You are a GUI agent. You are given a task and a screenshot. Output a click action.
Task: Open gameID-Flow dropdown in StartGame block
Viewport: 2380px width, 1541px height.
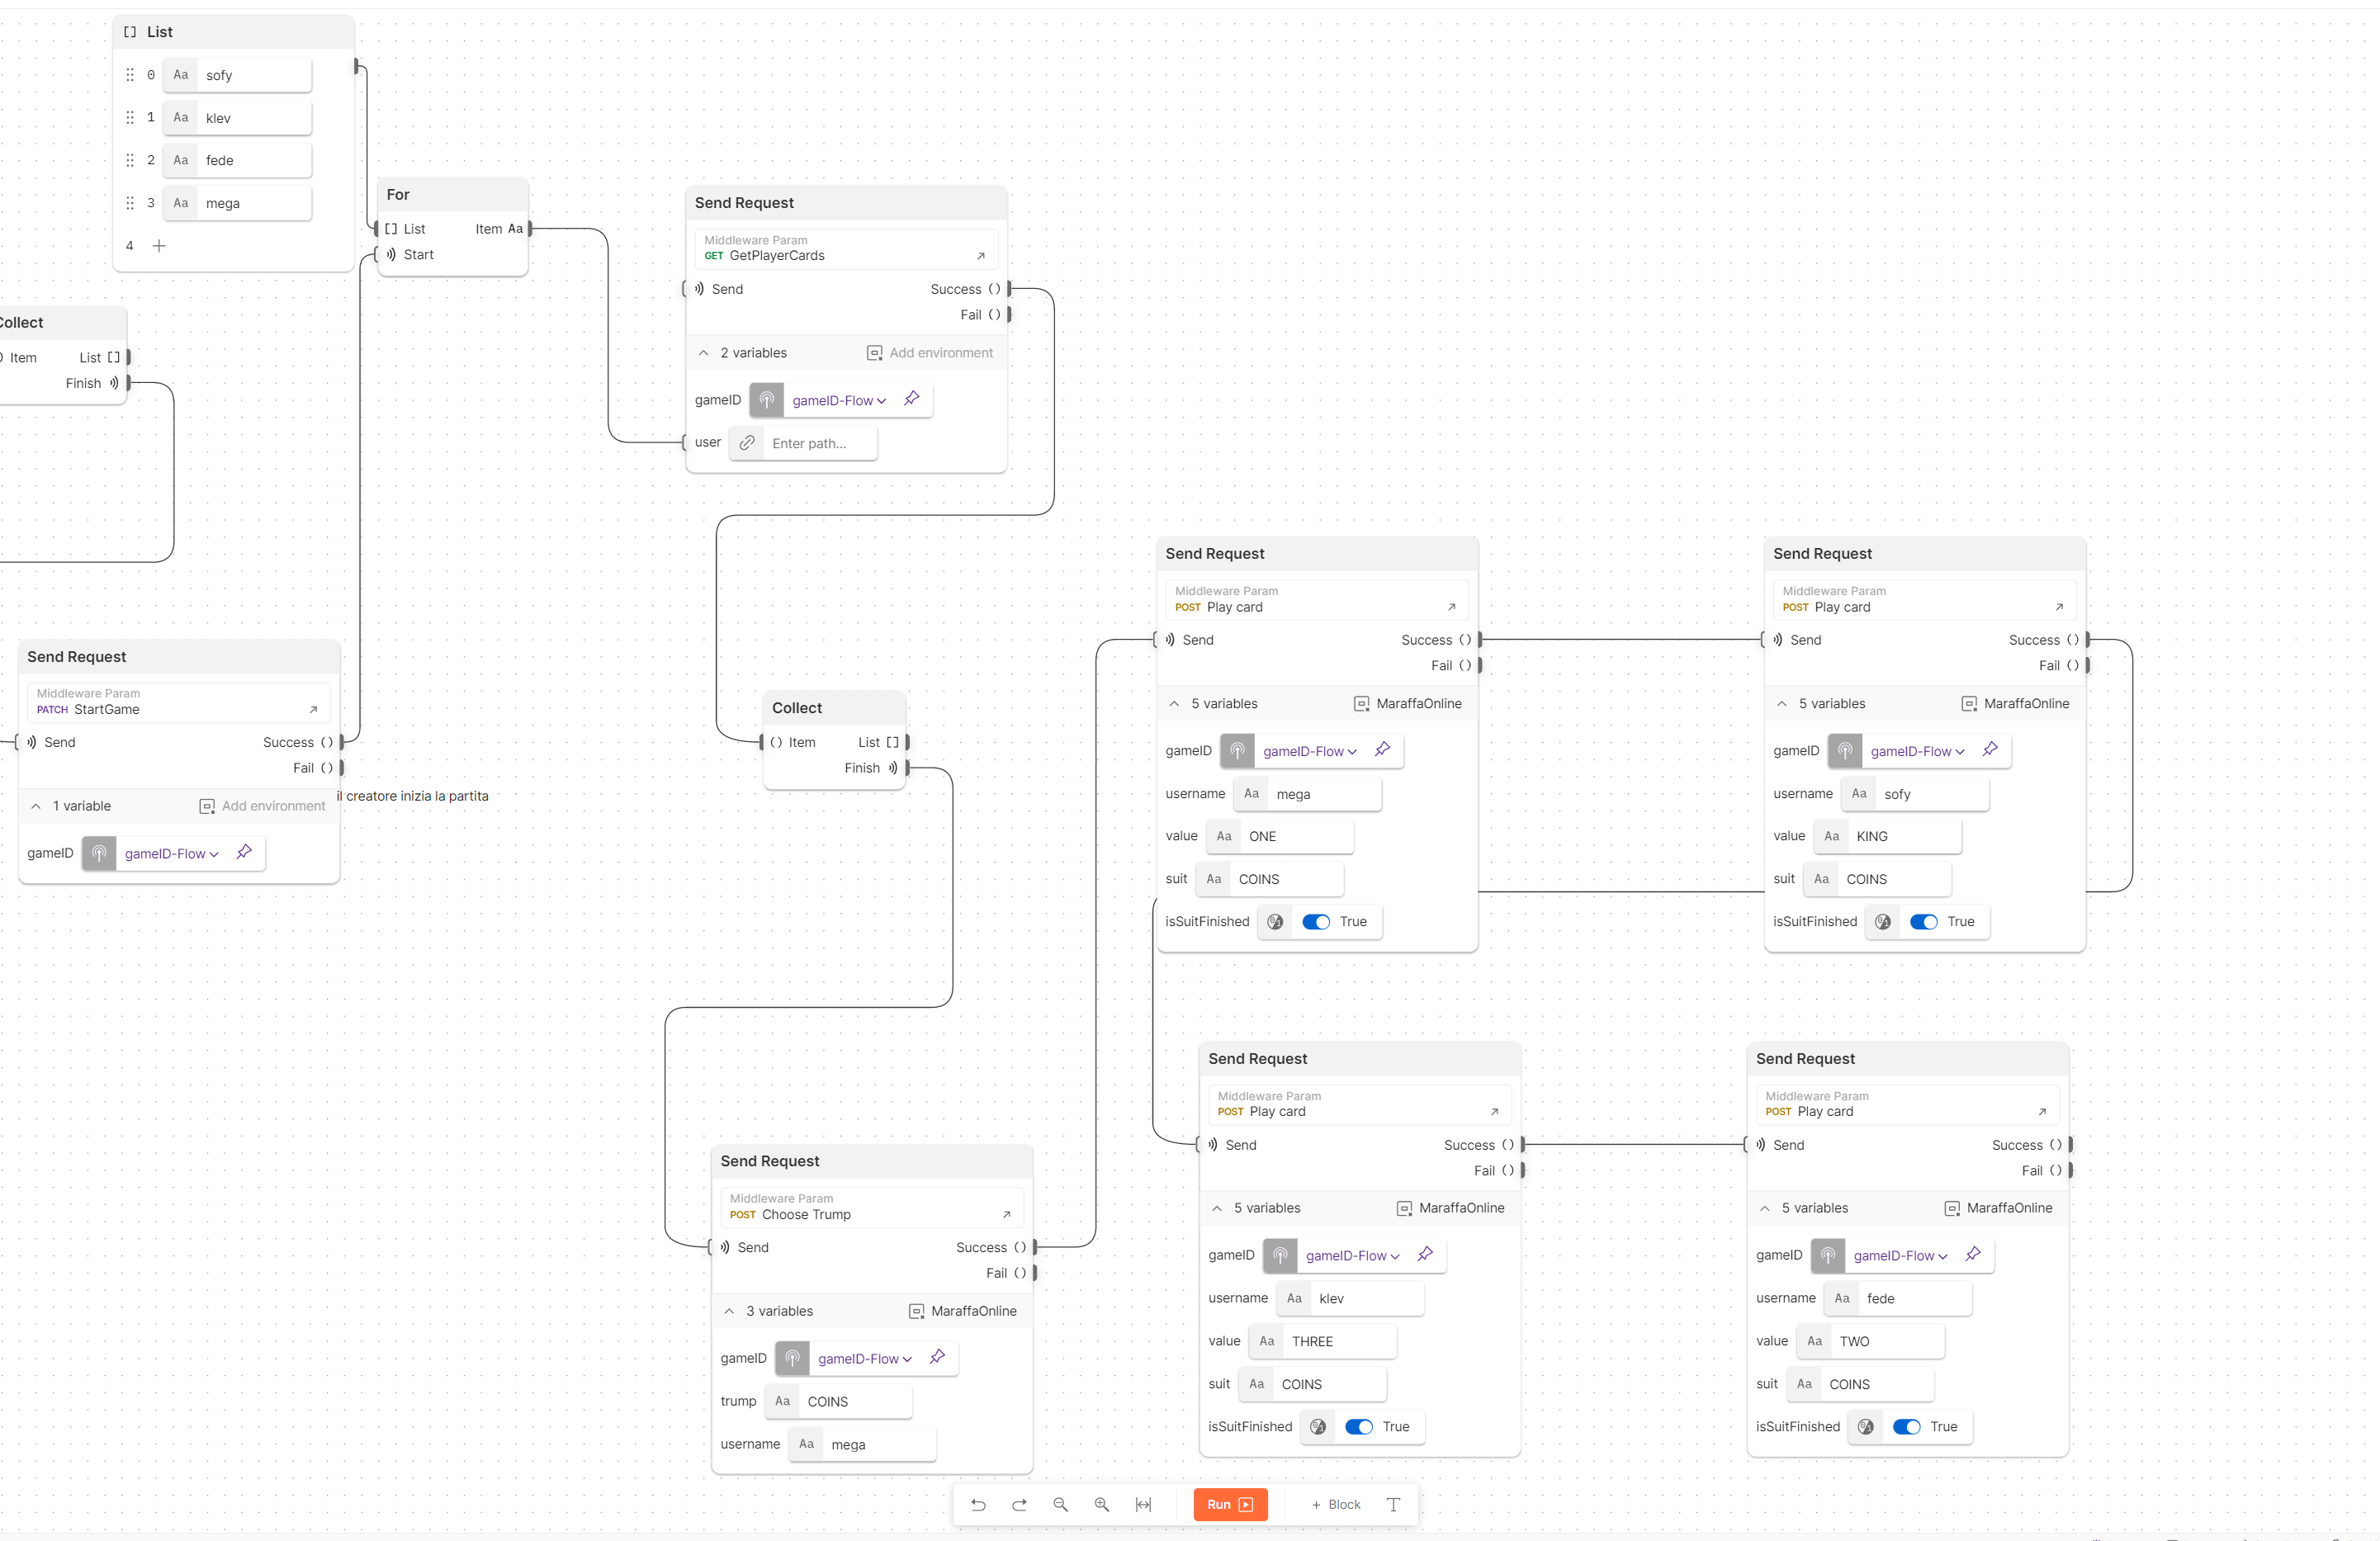[171, 854]
